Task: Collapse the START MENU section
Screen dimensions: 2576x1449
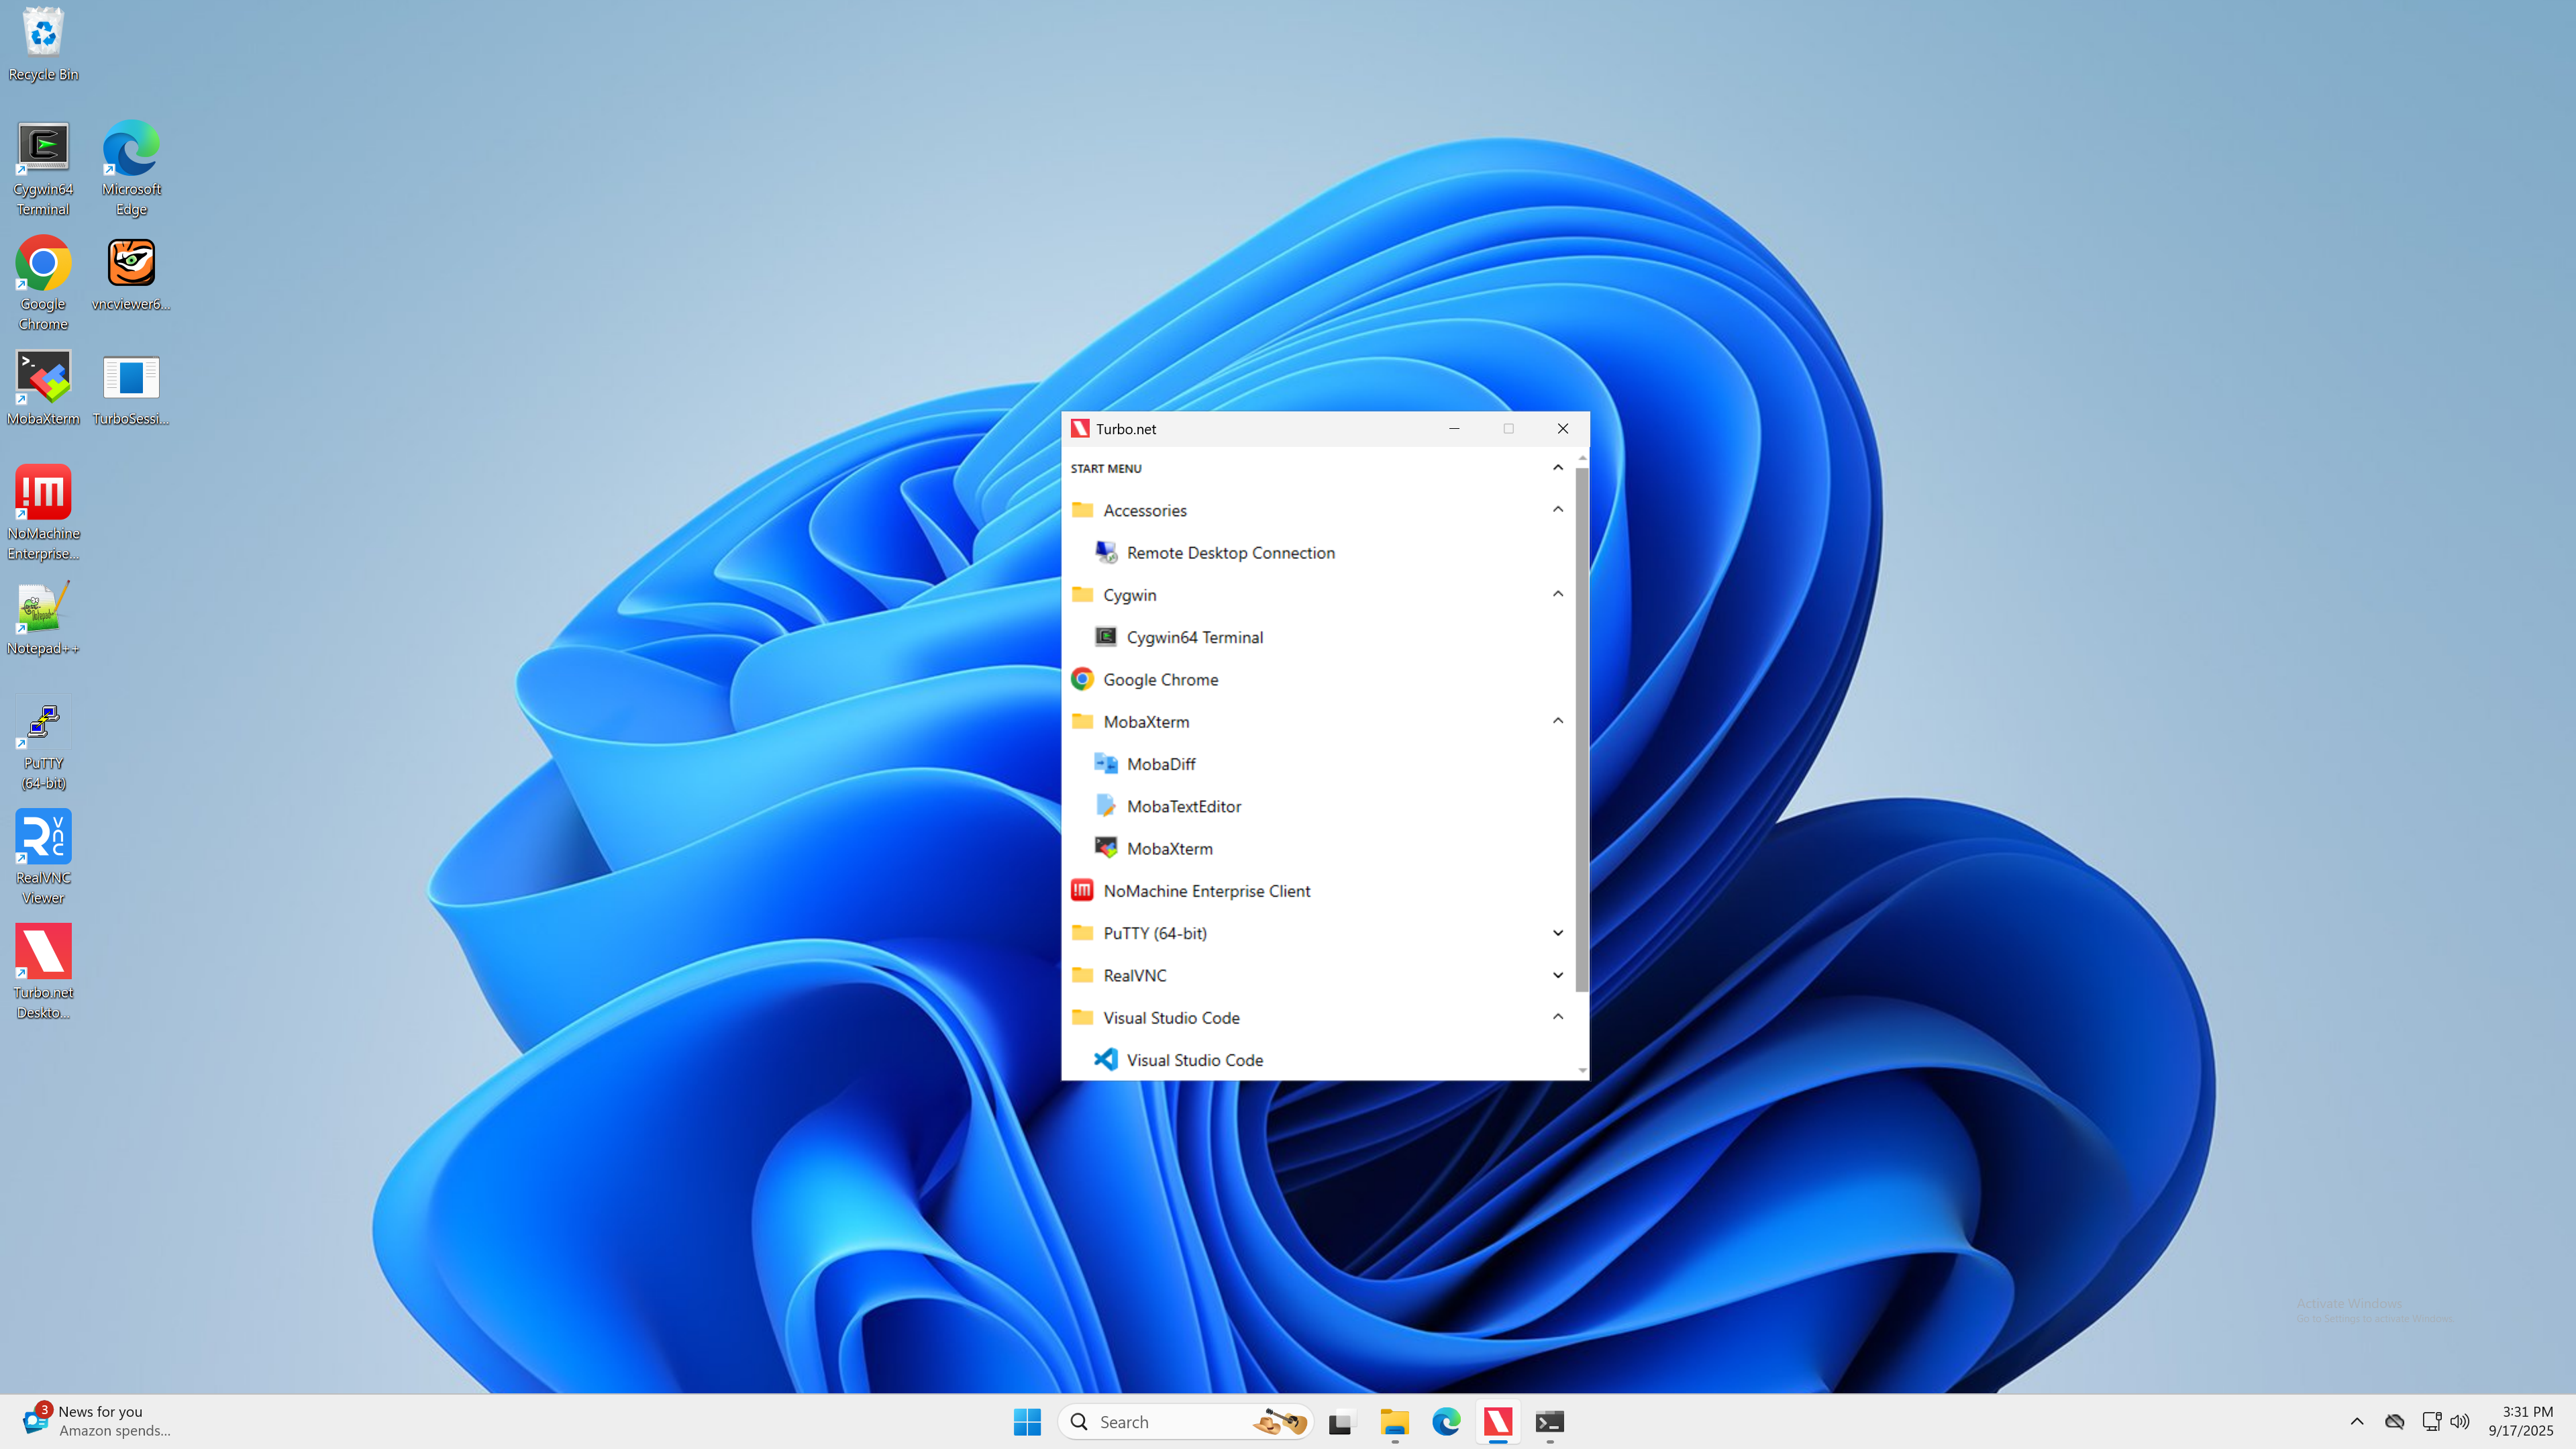Action: click(1557, 468)
